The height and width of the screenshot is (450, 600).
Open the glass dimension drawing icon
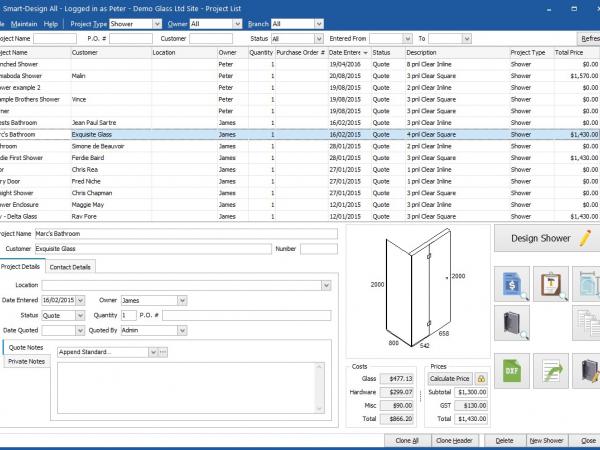(x=586, y=284)
